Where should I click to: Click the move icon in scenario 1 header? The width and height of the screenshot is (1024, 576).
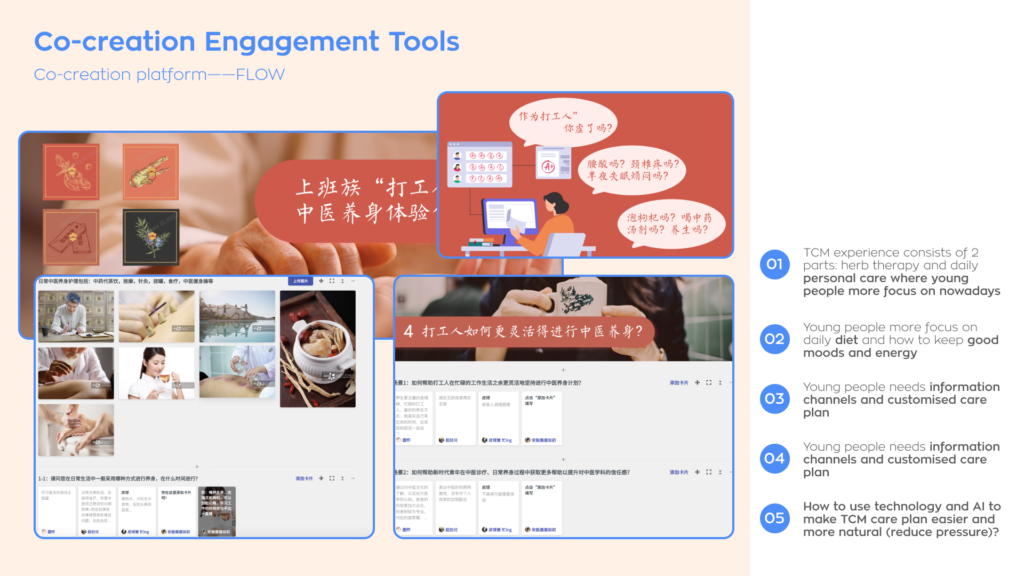click(697, 382)
